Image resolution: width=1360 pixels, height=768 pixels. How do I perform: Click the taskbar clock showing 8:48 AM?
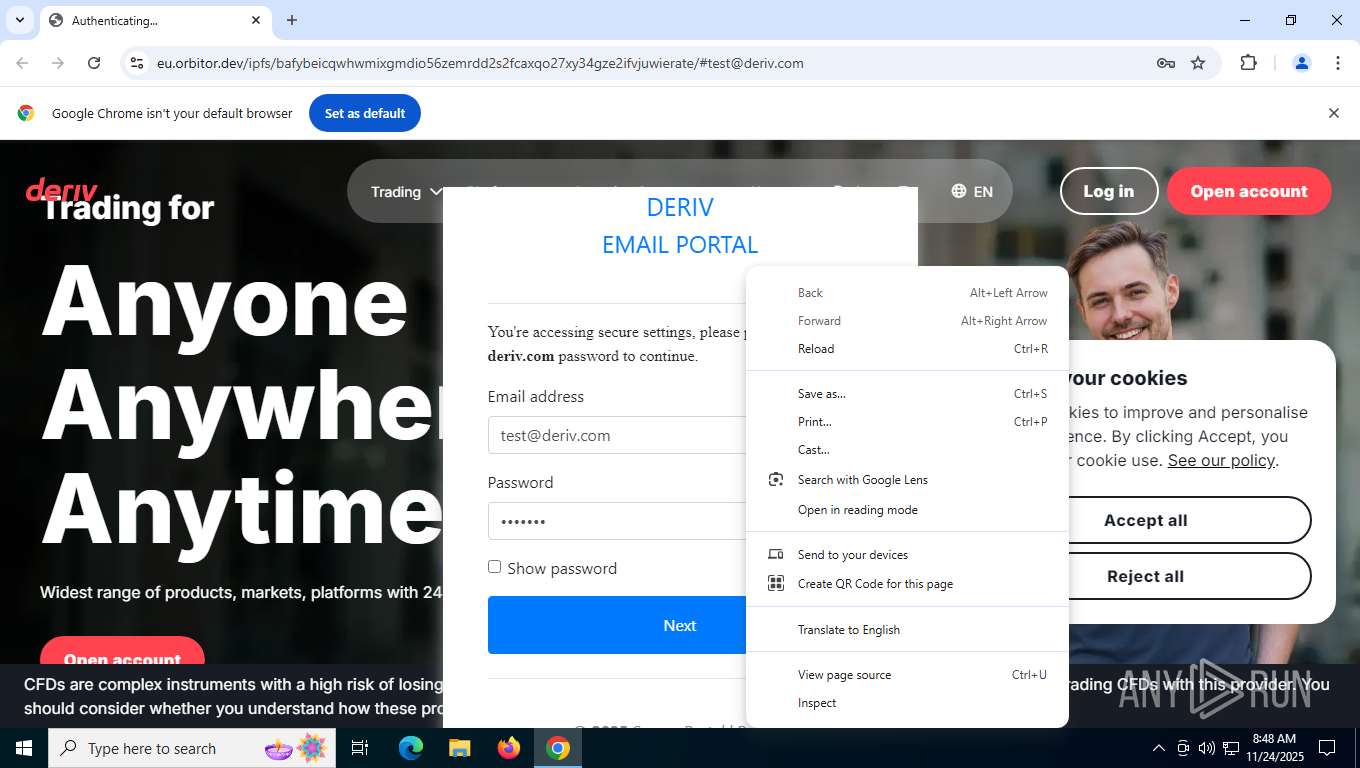point(1274,748)
